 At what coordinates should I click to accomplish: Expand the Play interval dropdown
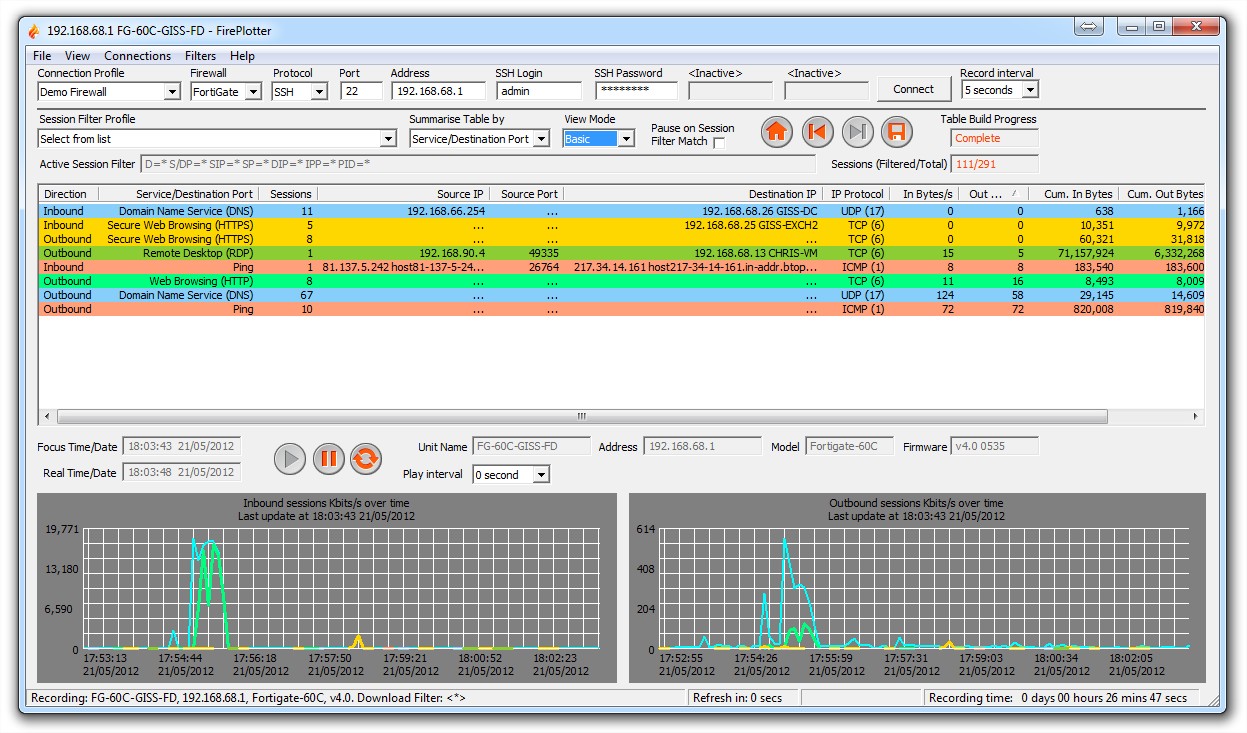coord(541,475)
